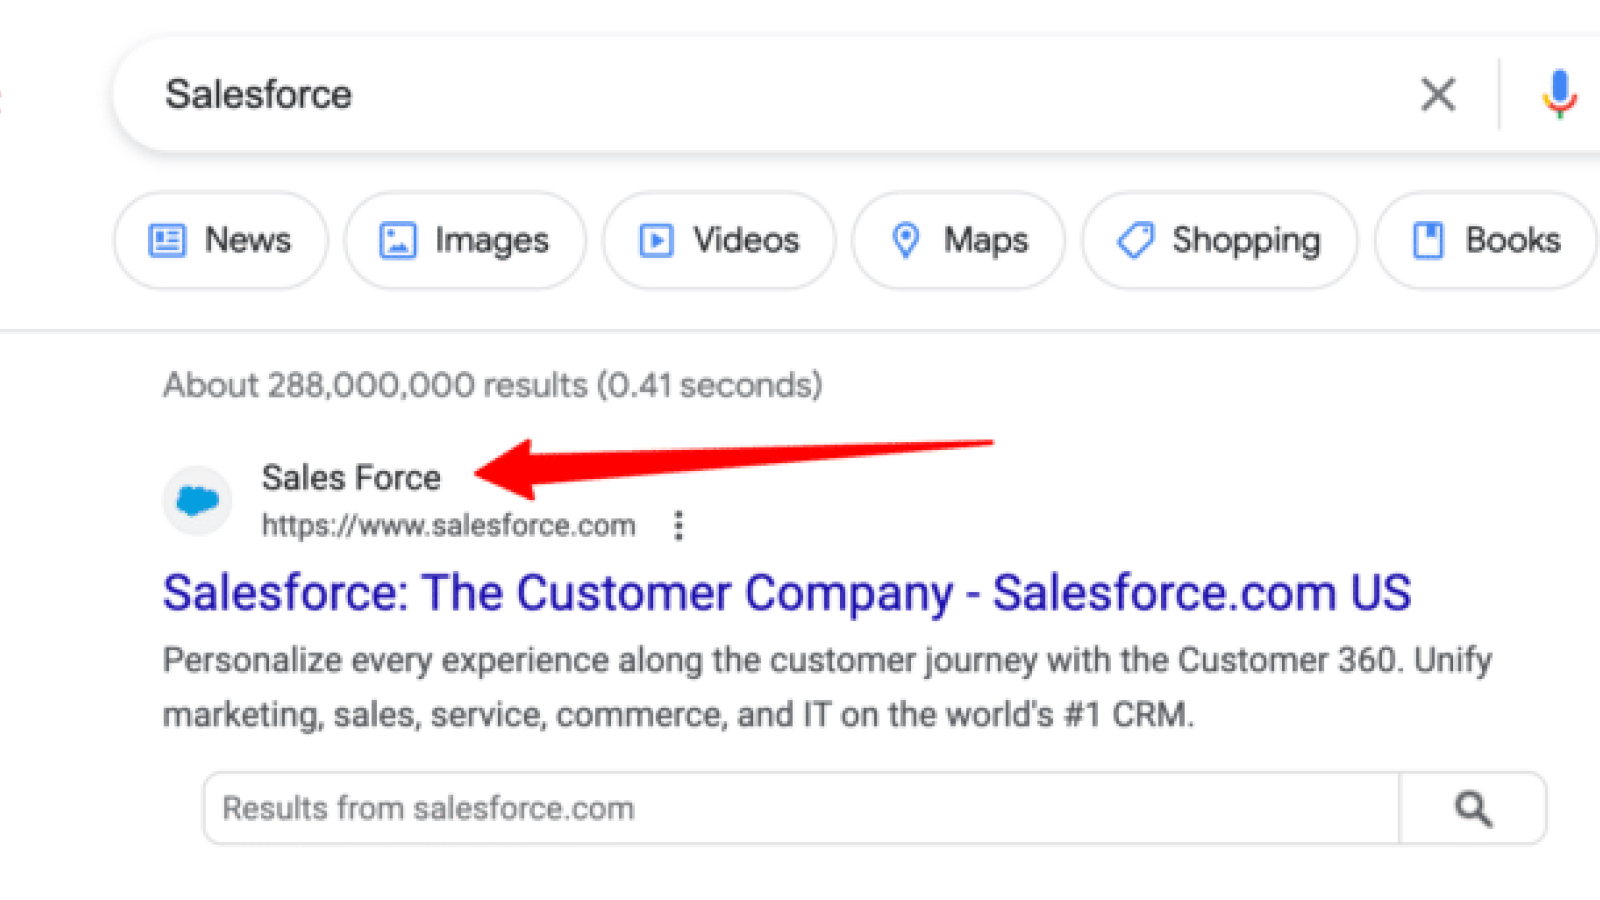Click the newspaper icon in the News chip
The width and height of the screenshot is (1600, 900).
(x=167, y=241)
